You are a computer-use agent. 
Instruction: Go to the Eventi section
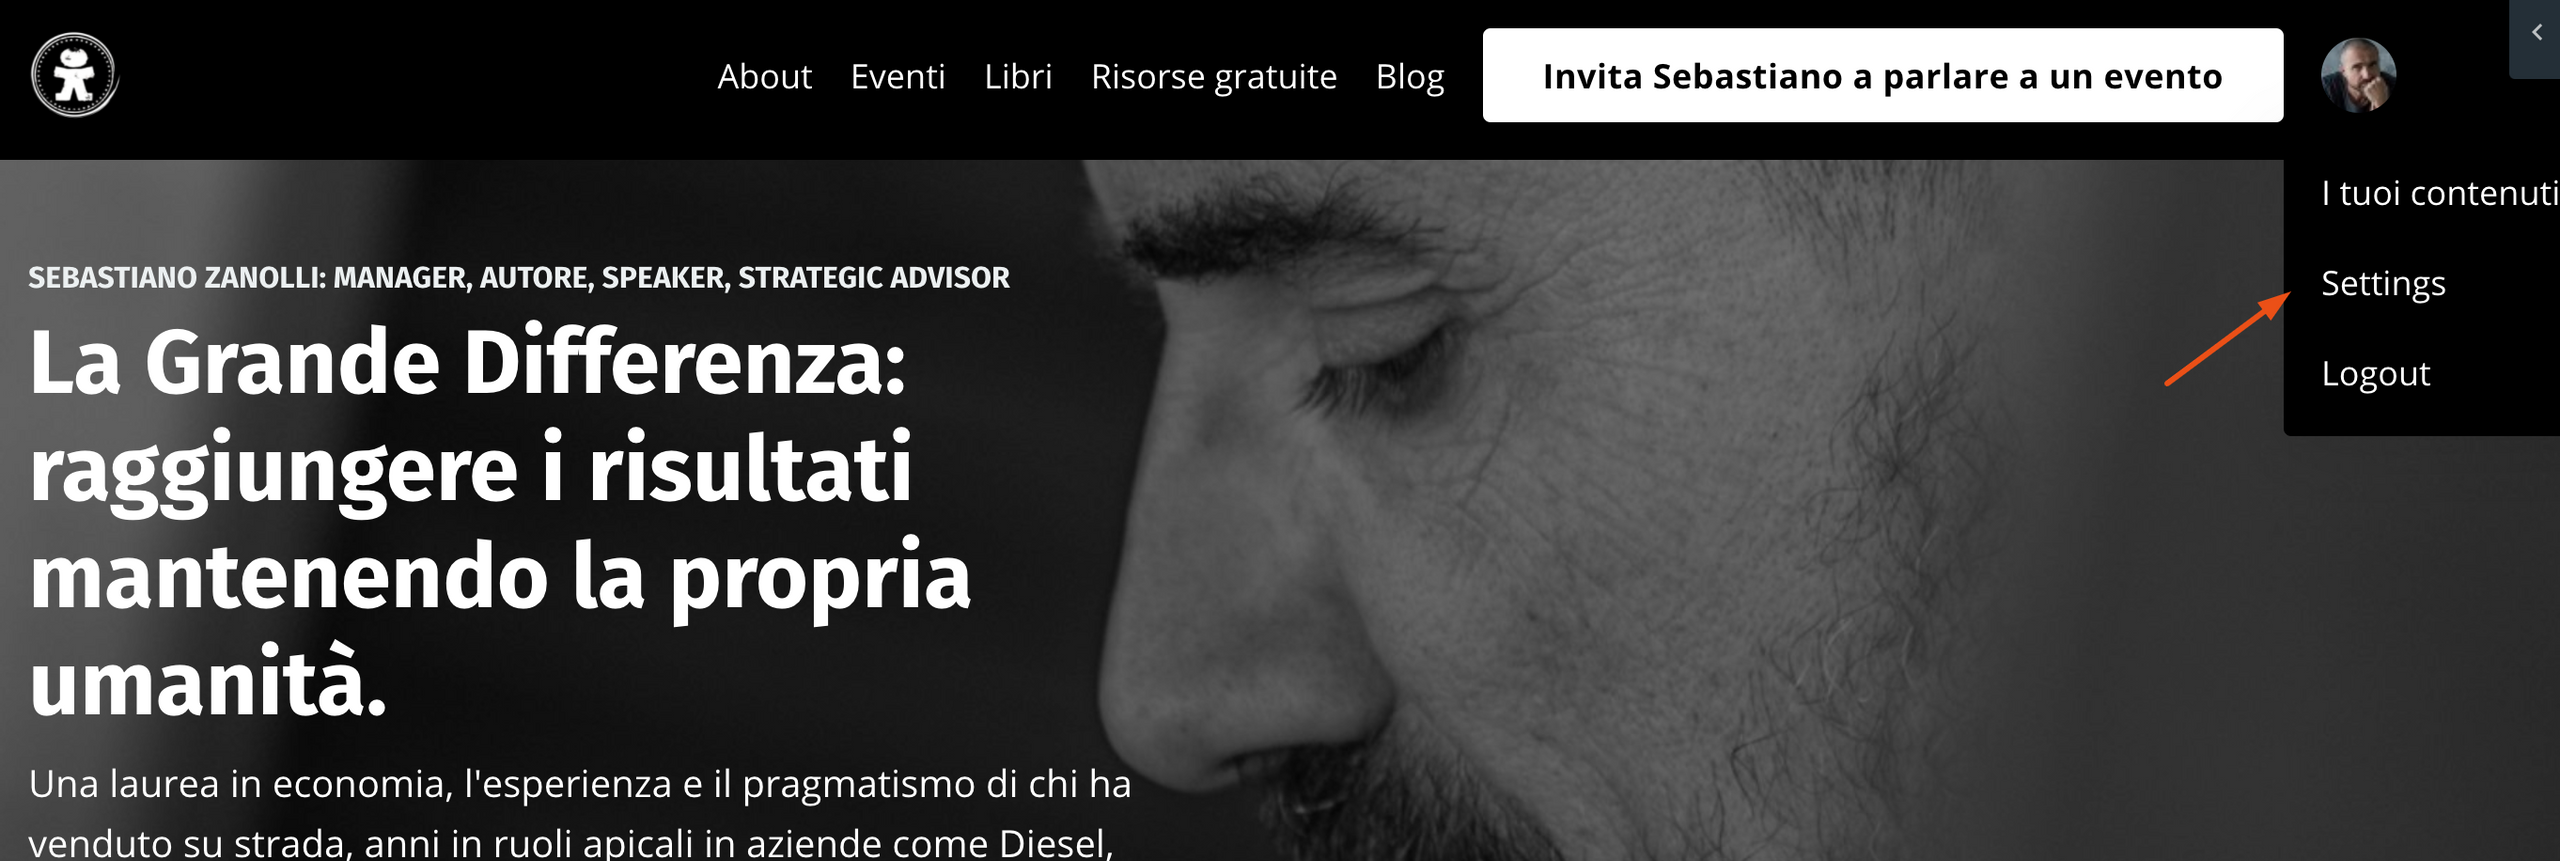pos(897,76)
